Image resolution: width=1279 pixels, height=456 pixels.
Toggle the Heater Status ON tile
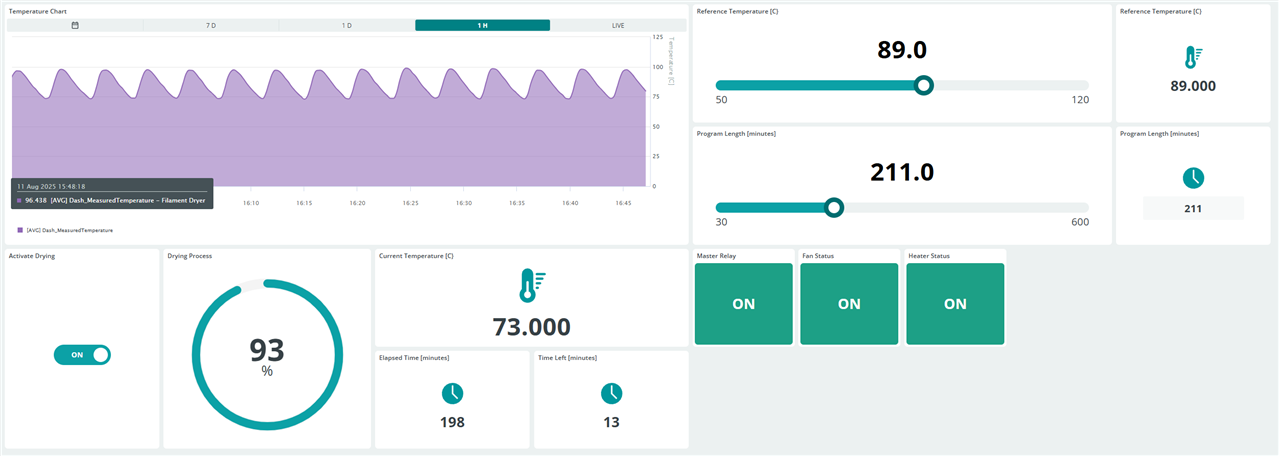[x=955, y=304]
